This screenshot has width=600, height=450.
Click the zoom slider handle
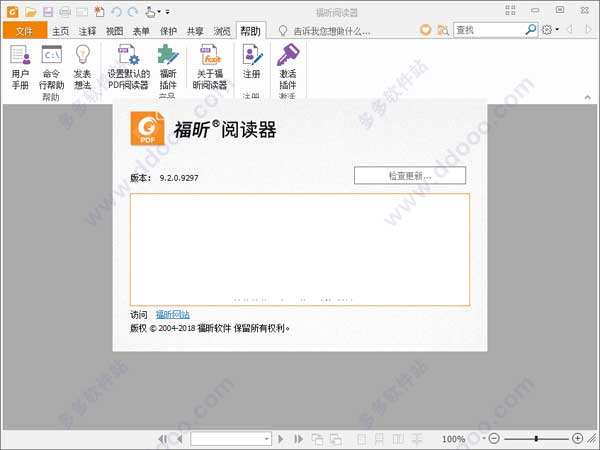coord(536,439)
